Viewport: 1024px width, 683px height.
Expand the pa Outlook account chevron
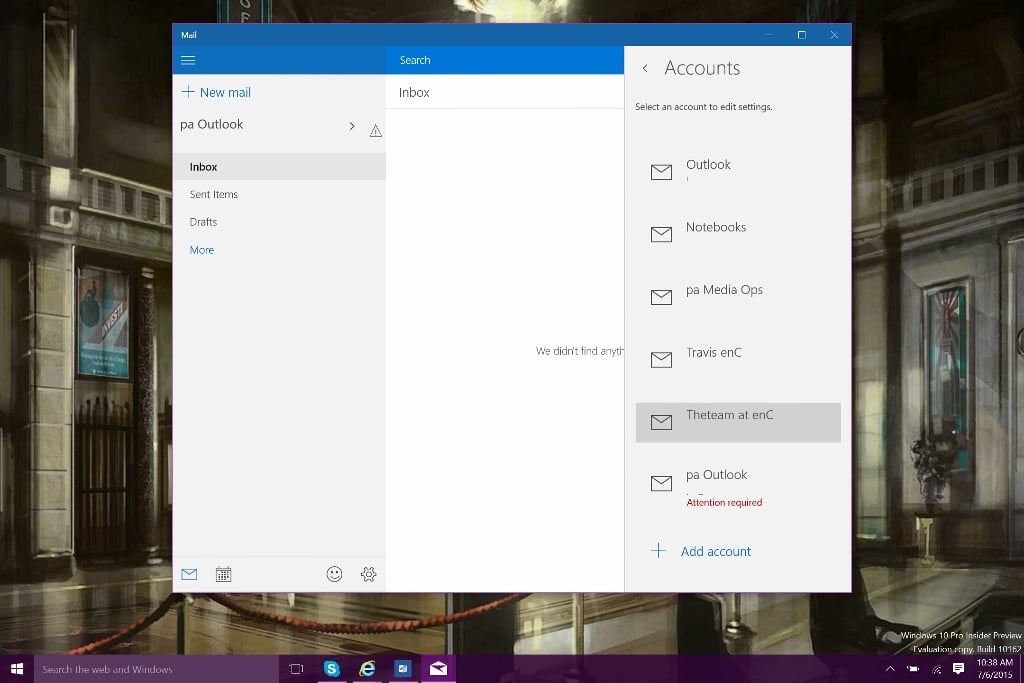tap(352, 126)
